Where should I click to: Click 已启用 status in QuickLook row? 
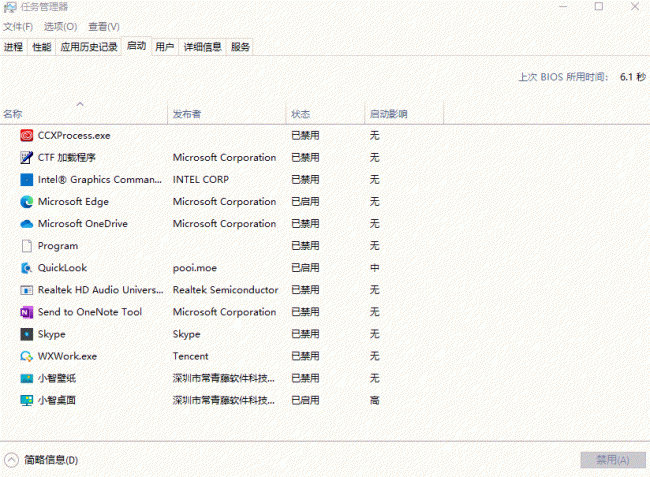[306, 268]
